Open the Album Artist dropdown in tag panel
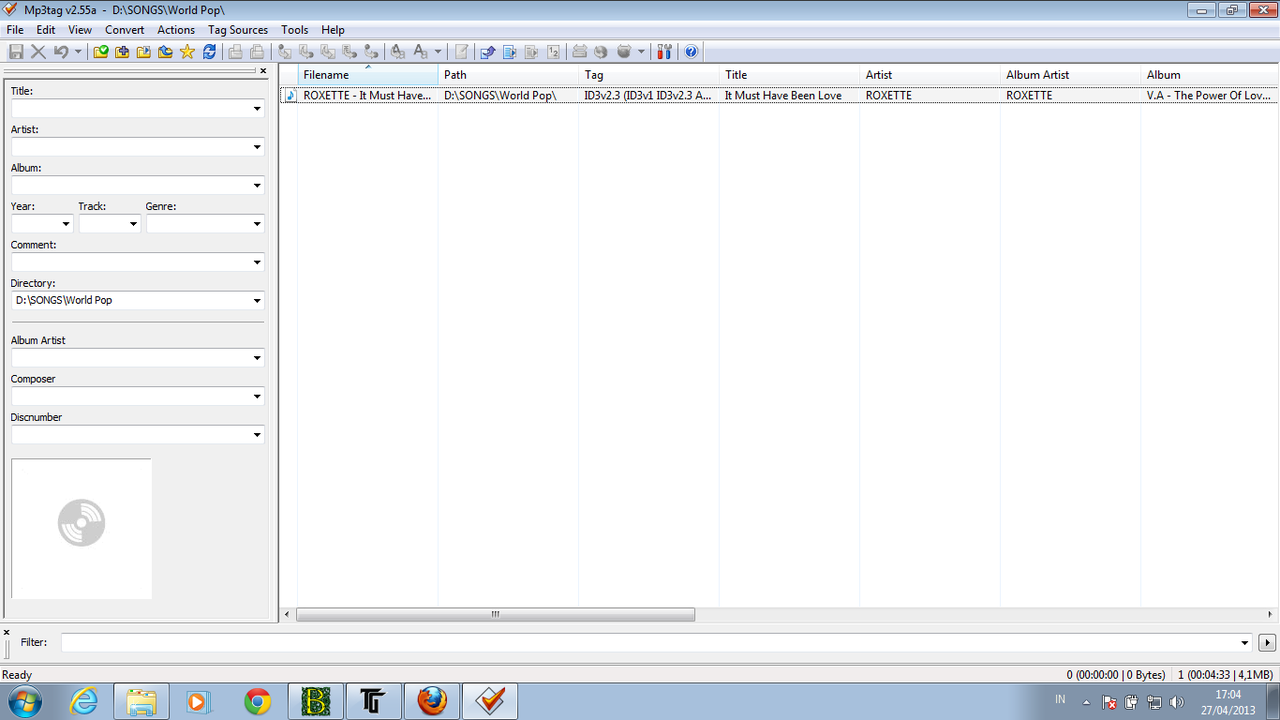Viewport: 1280px width, 720px height. [x=257, y=358]
